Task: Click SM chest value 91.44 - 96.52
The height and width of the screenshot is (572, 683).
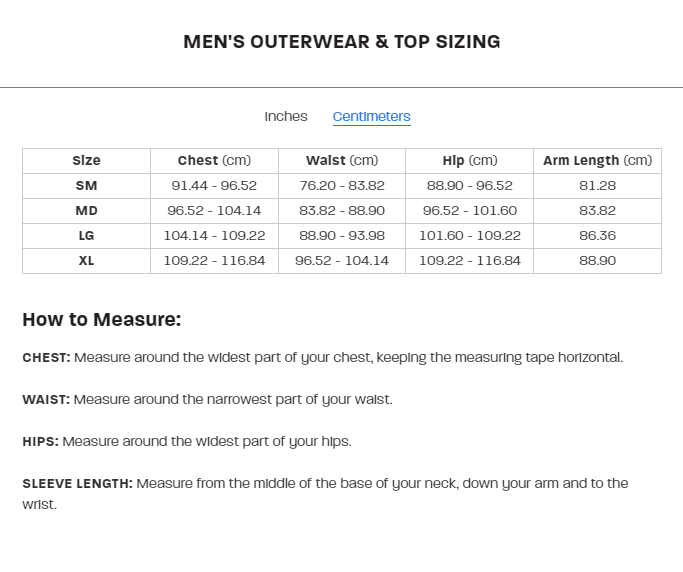Action: 214,186
